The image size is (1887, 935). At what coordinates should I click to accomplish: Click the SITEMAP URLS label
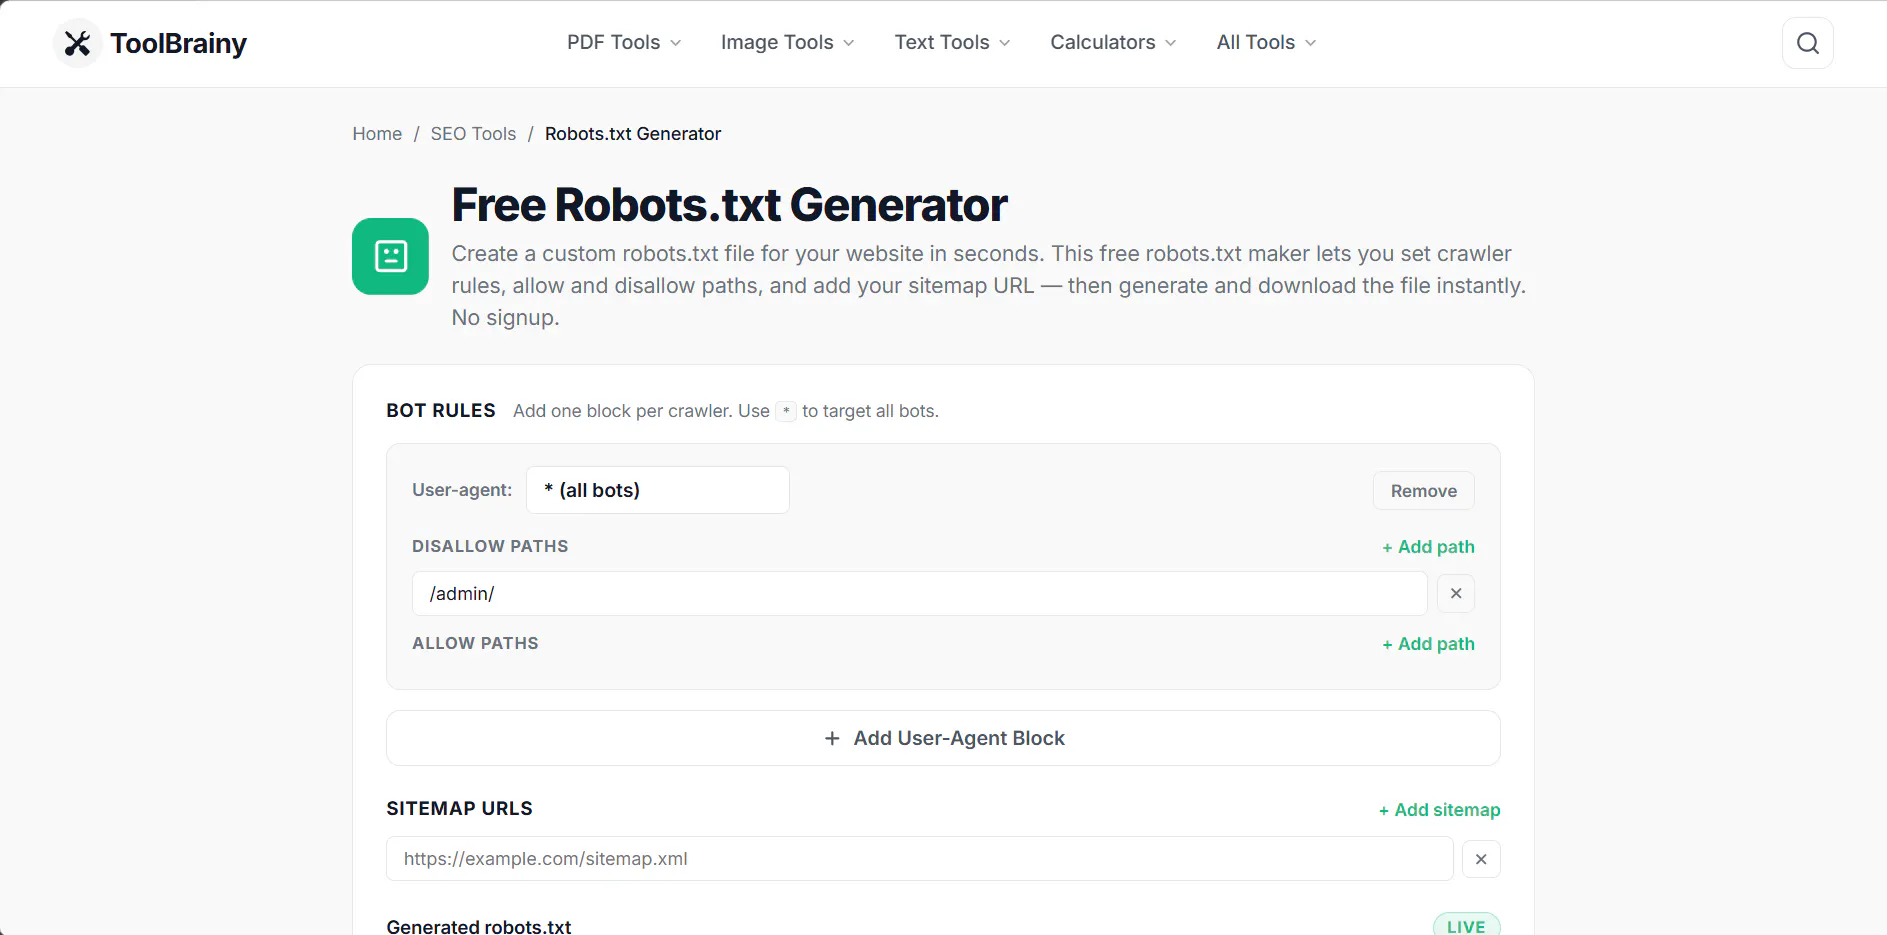[x=459, y=809]
